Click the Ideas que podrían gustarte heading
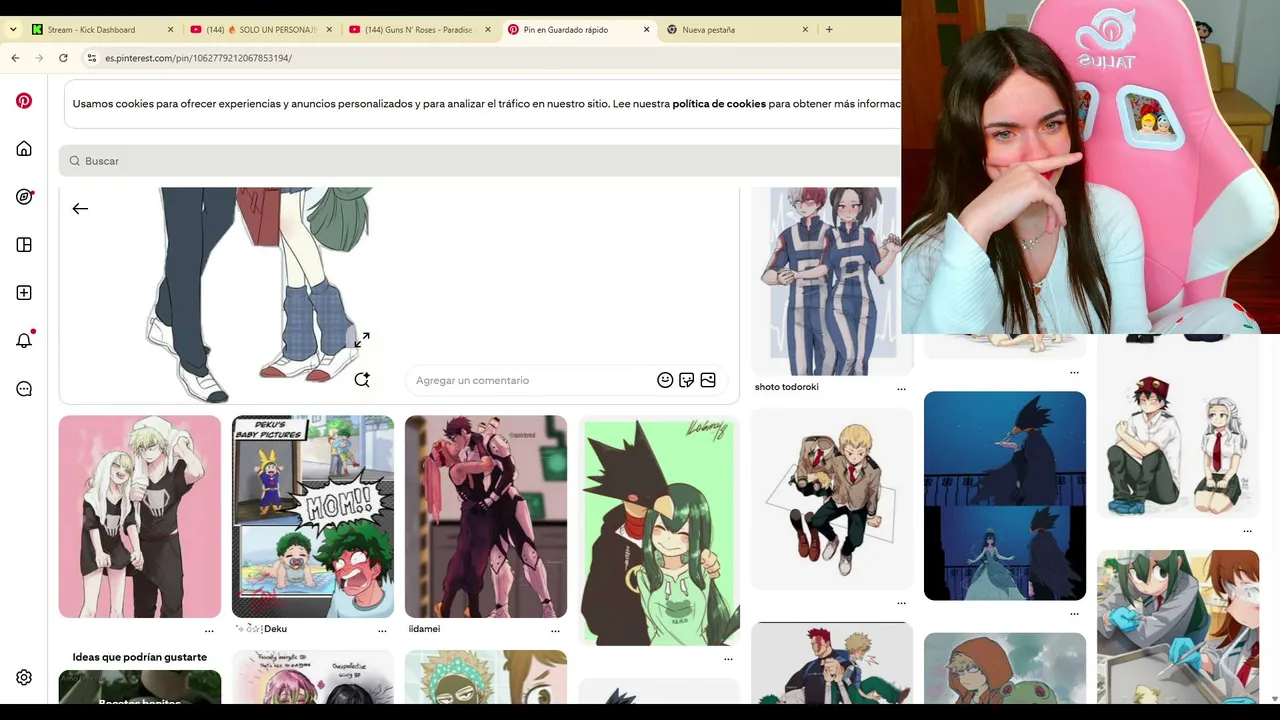Image resolution: width=1280 pixels, height=720 pixels. coord(140,657)
